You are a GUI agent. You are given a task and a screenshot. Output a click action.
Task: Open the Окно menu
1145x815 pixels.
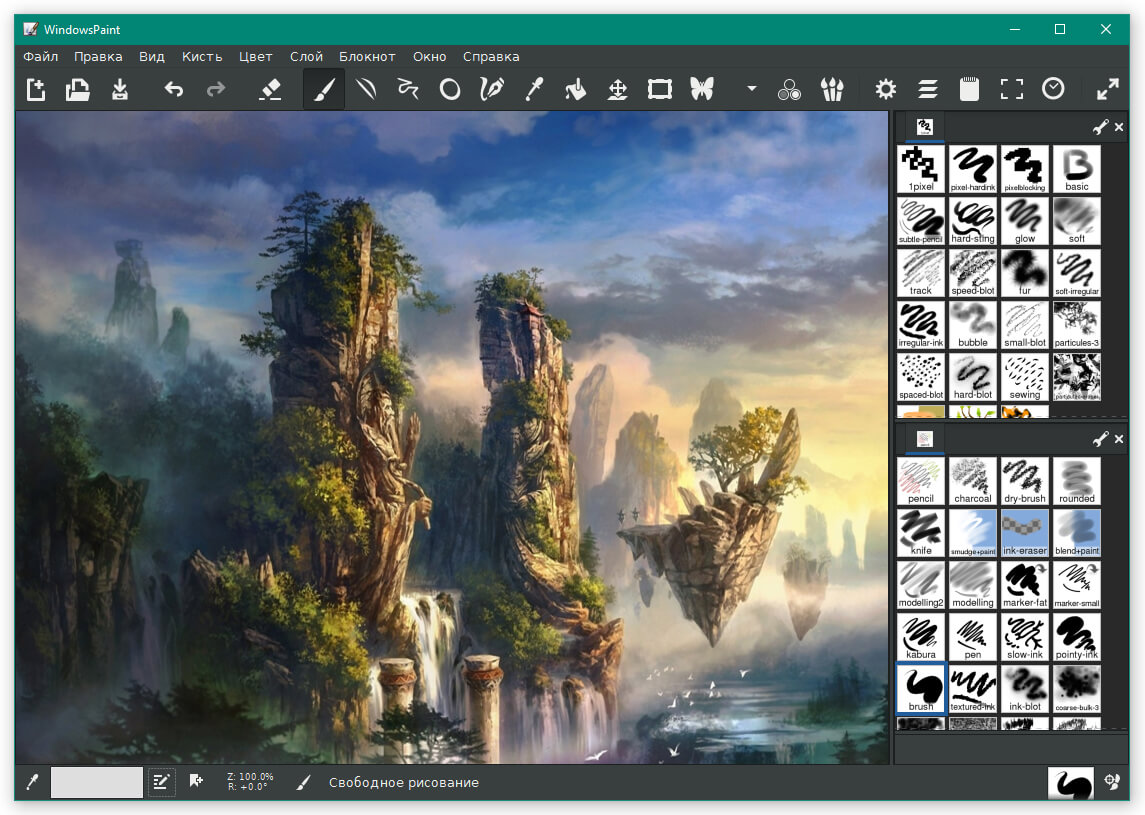[429, 56]
